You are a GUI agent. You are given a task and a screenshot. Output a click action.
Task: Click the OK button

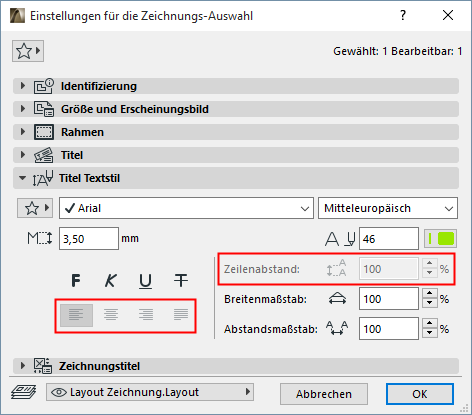(420, 394)
